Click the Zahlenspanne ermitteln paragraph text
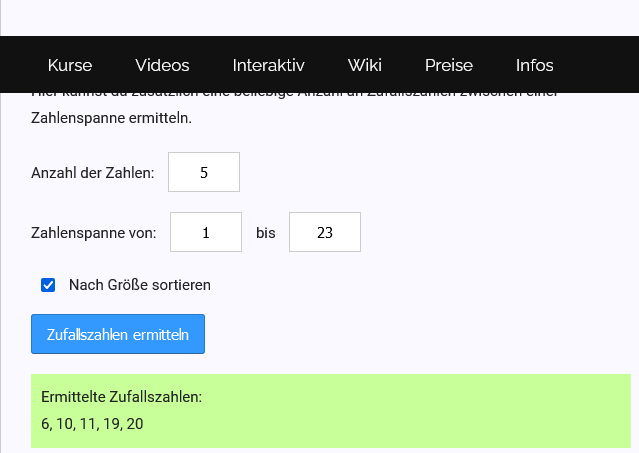Screen dimensions: 639x453 tap(111, 118)
